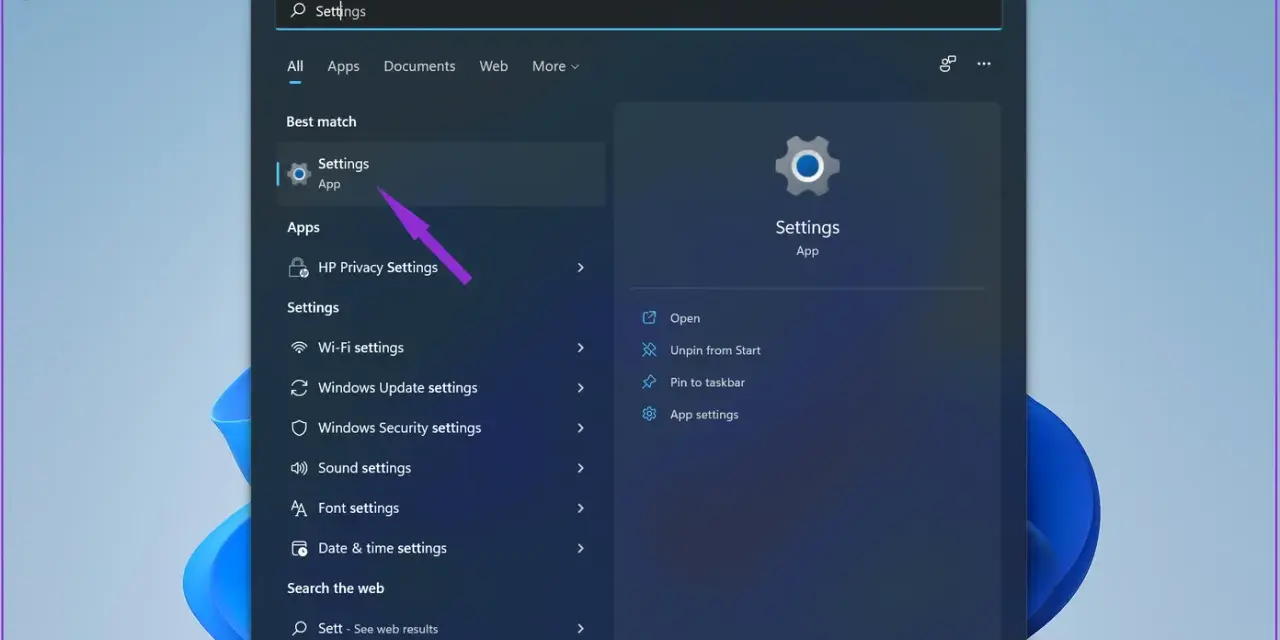Open Windows Update settings result
The height and width of the screenshot is (640, 1280).
point(441,388)
